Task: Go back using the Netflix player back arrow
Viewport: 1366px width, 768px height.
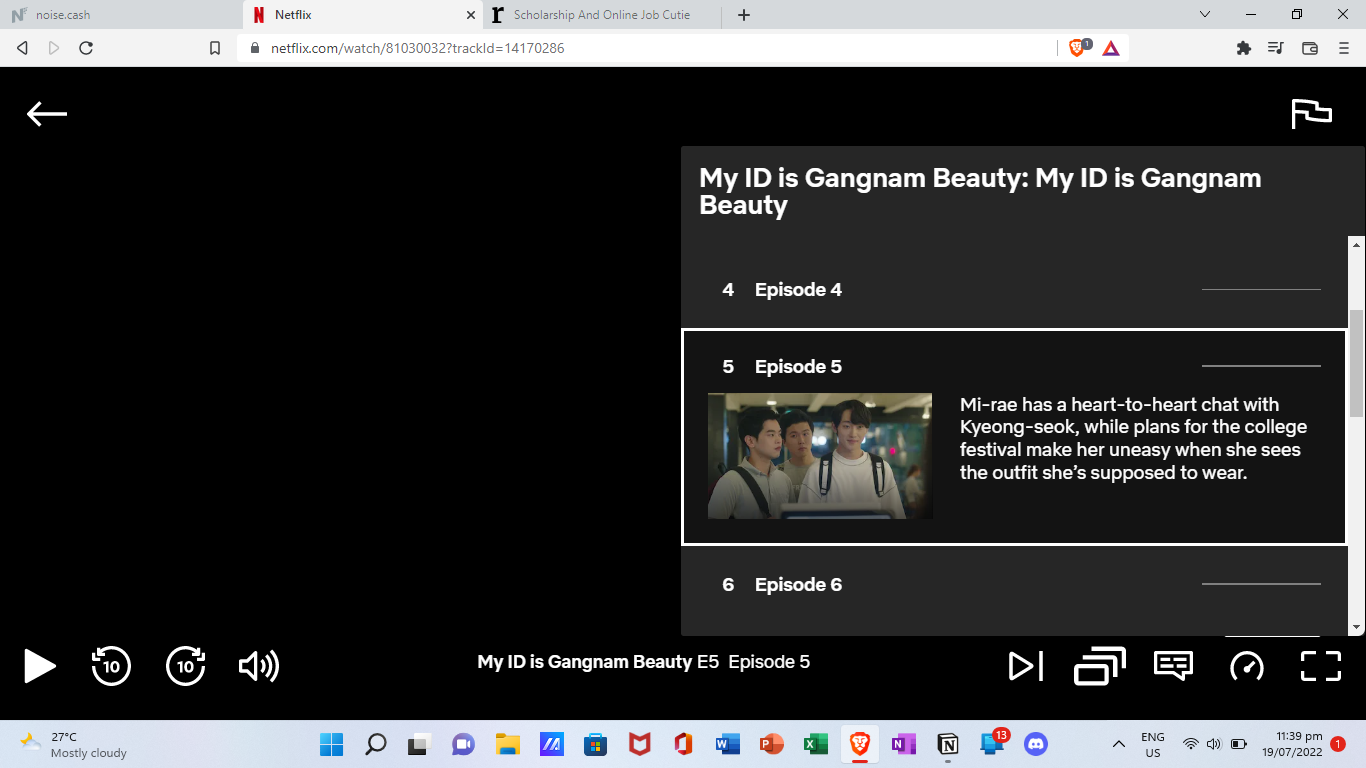Action: (47, 114)
